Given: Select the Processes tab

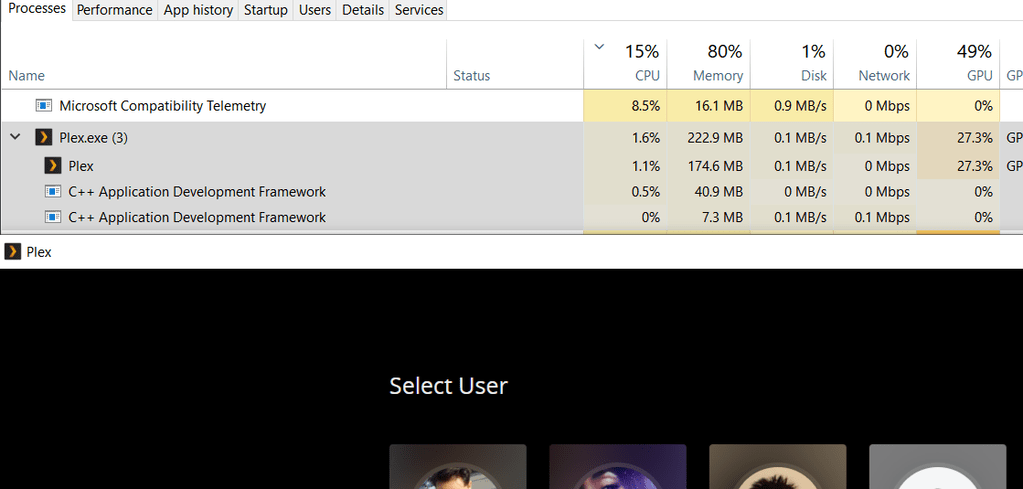Looking at the screenshot, I should (37, 9).
